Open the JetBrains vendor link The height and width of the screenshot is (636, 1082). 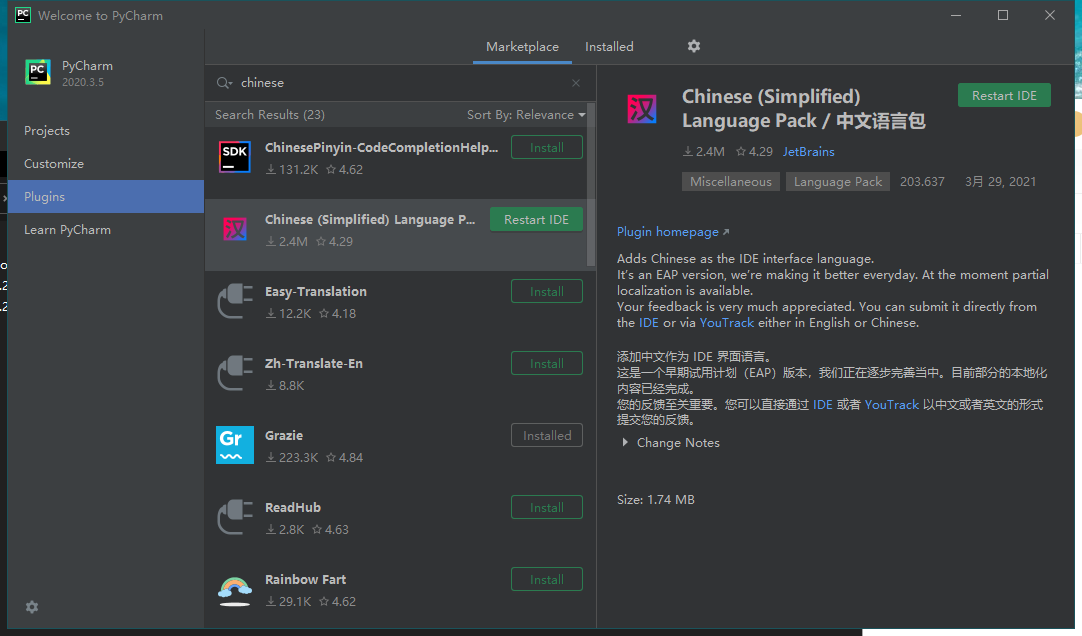click(x=808, y=152)
